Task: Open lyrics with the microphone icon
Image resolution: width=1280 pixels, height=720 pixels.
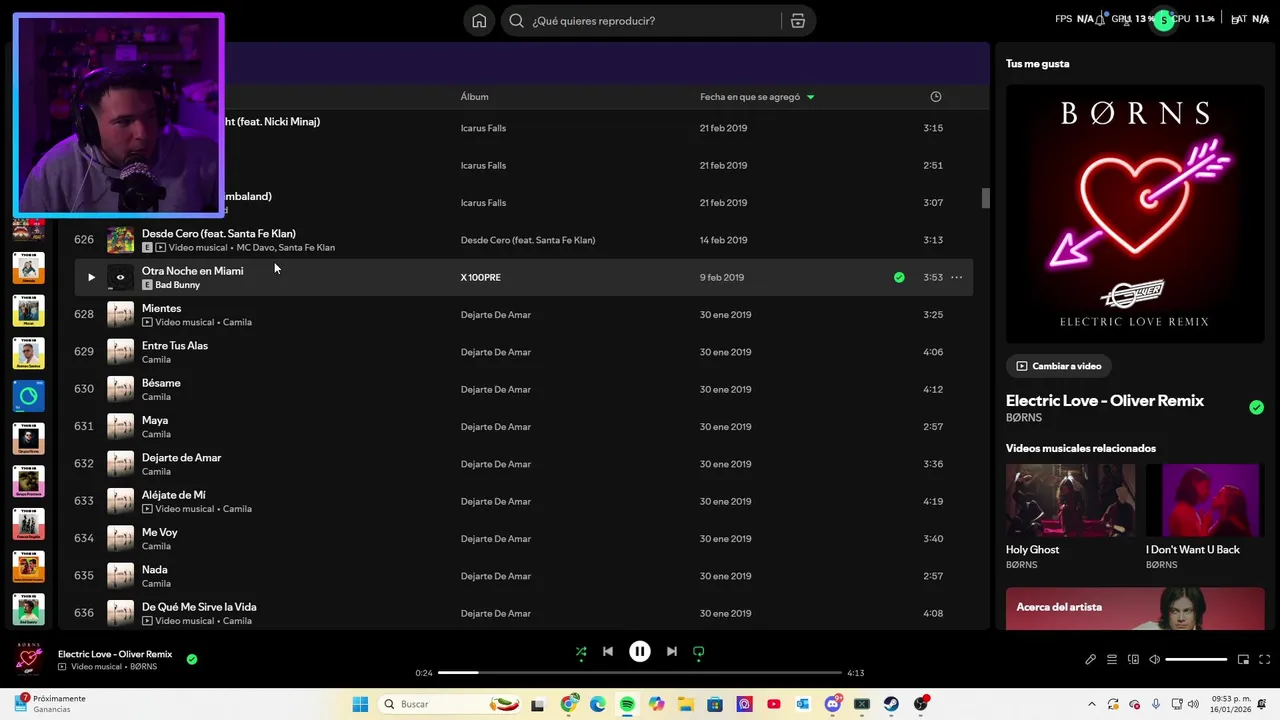Action: (x=1091, y=660)
